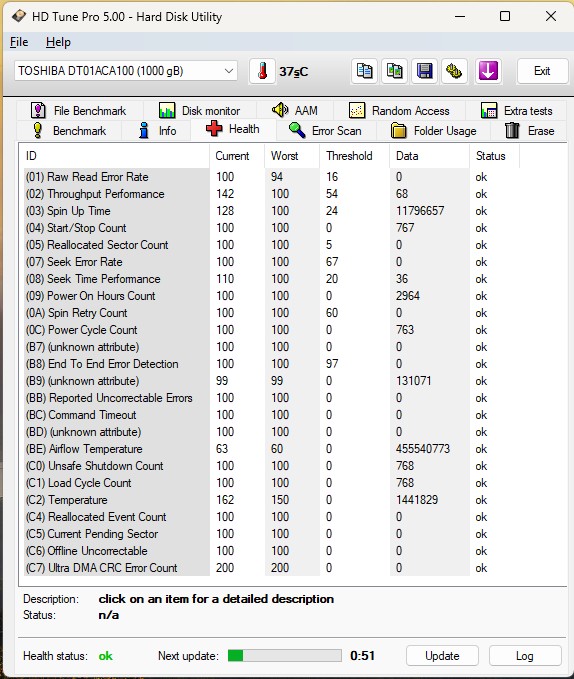Click the copy screenshot to clipboard icon
This screenshot has width=574, height=679.
click(394, 71)
